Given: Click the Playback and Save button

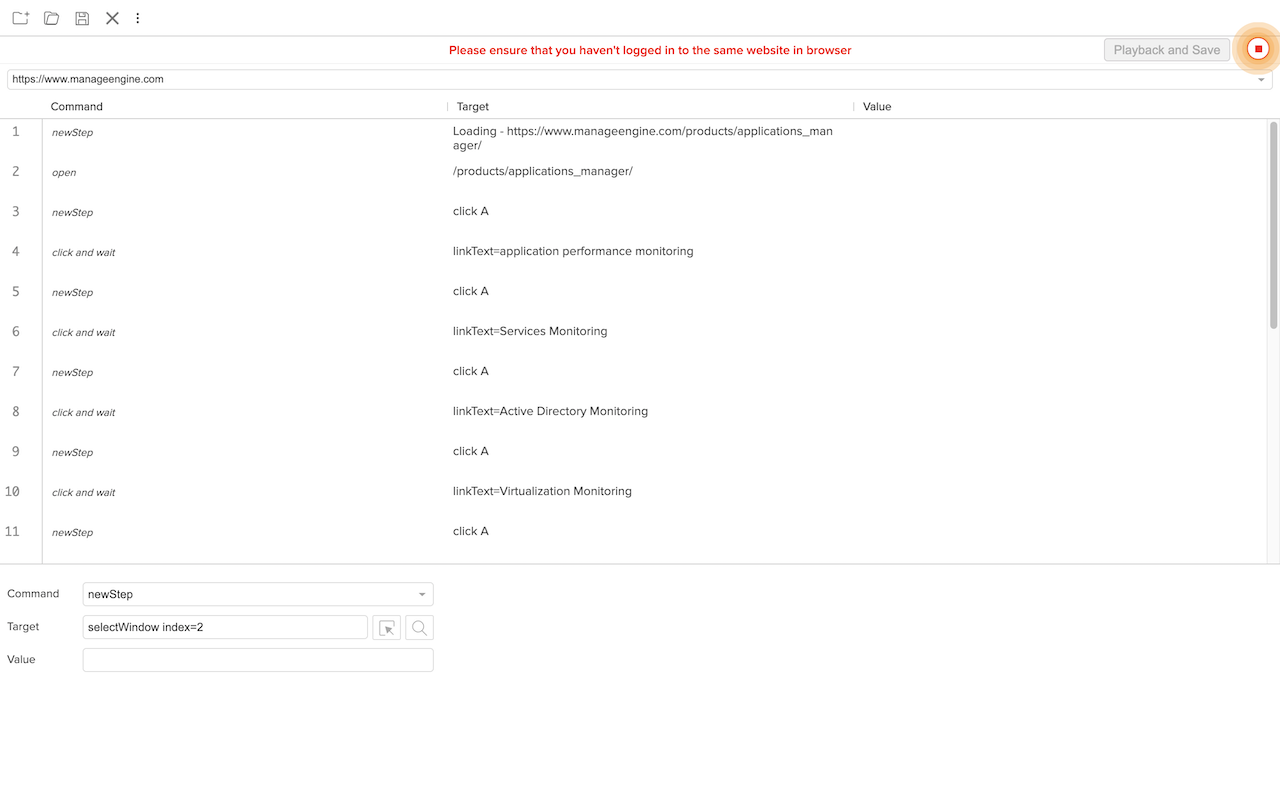Looking at the screenshot, I should (1167, 50).
